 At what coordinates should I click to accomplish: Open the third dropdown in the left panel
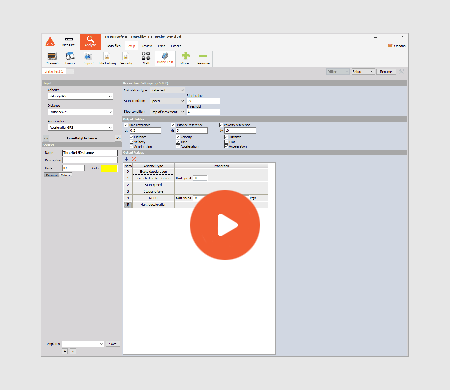click(80, 127)
